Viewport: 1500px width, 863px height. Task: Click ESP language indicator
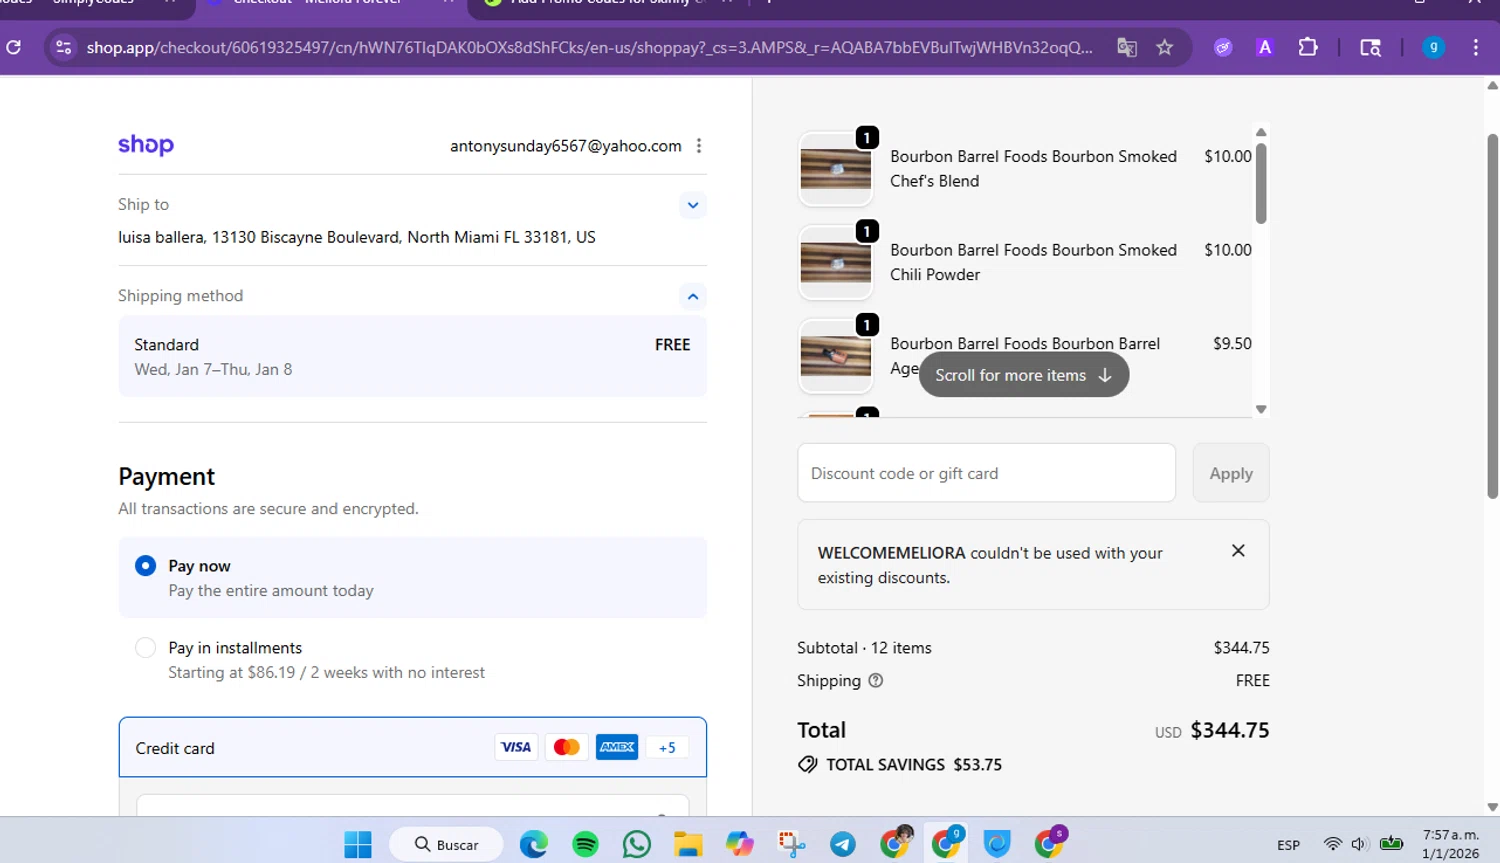pos(1288,845)
